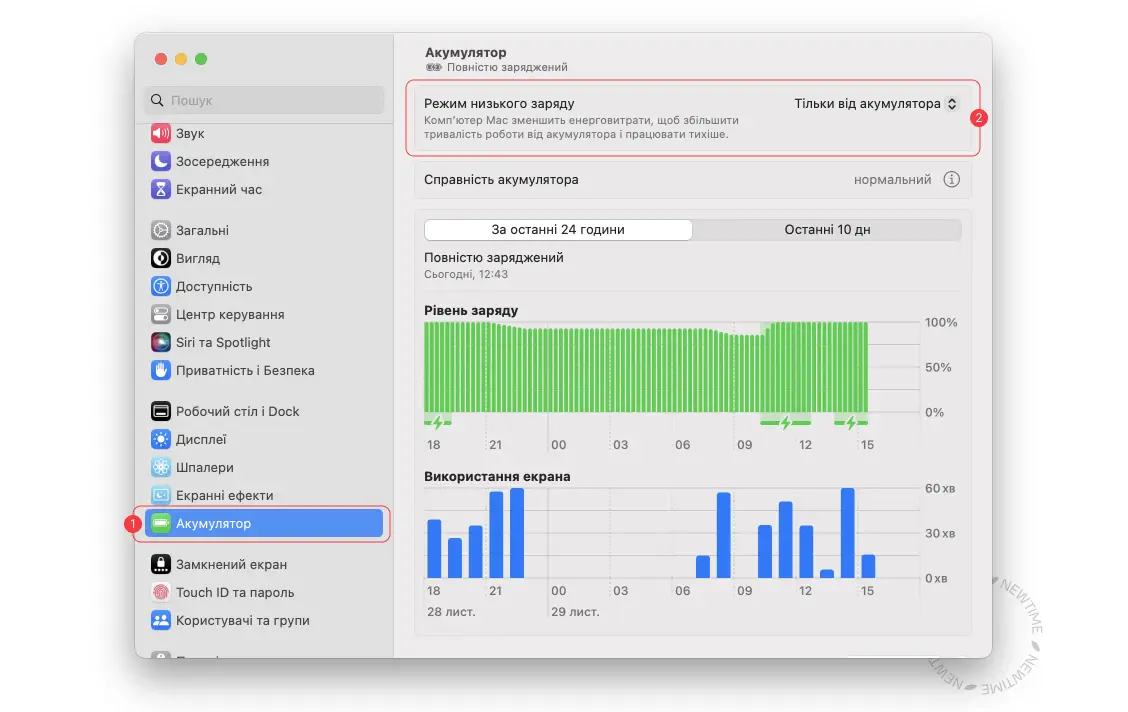1128x712 pixels.
Task: Open the Екранний час sidebar item
Action: click(x=264, y=189)
